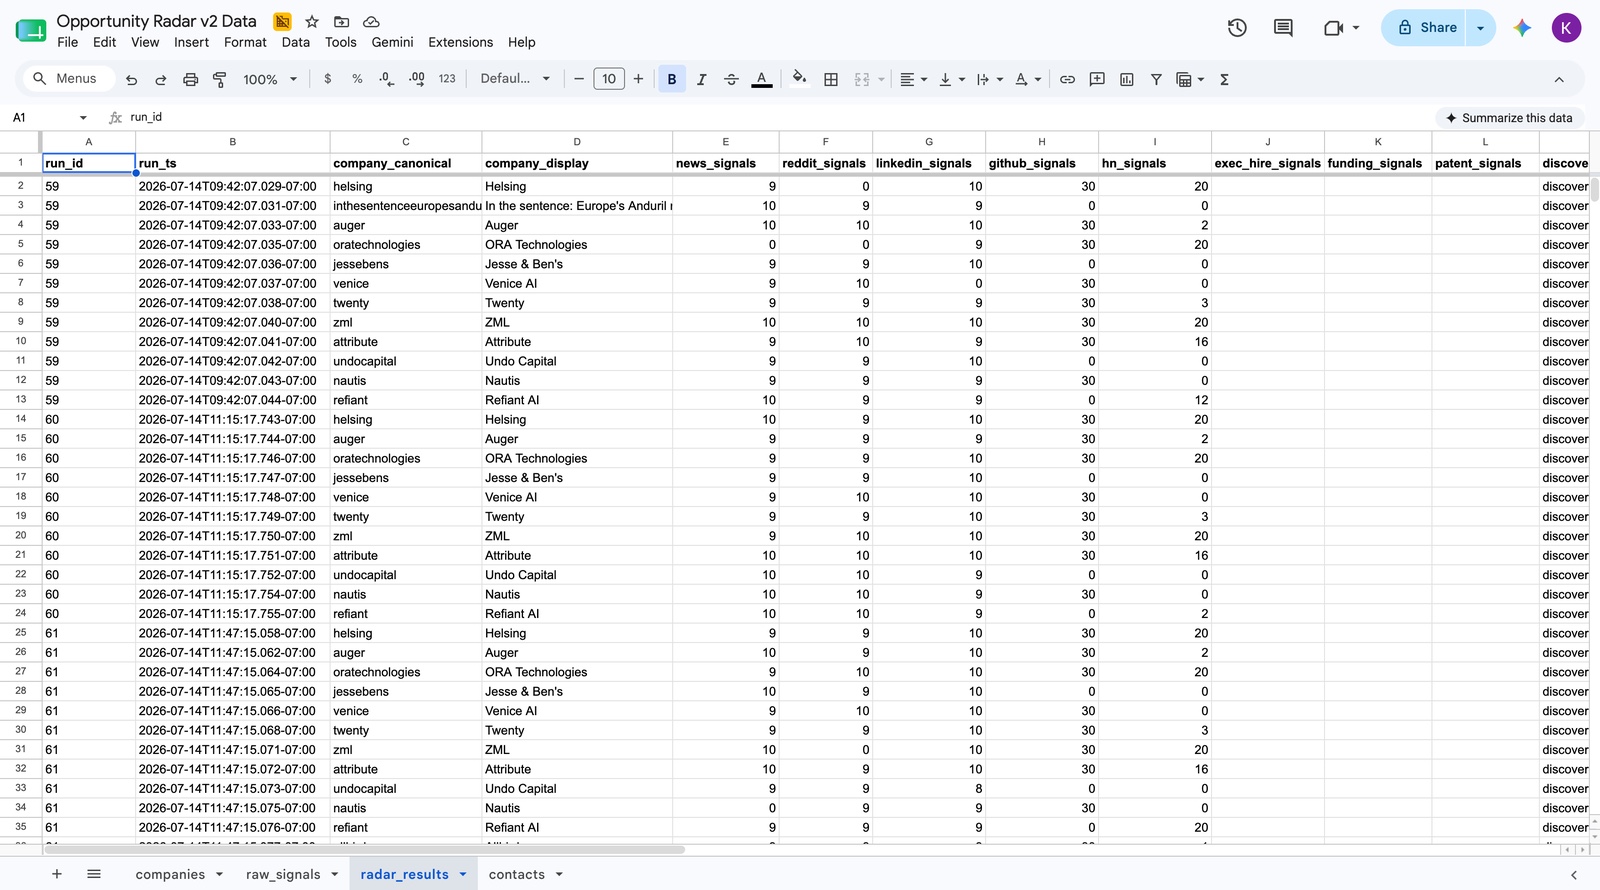Open the table views dropdown icon

point(1190,79)
